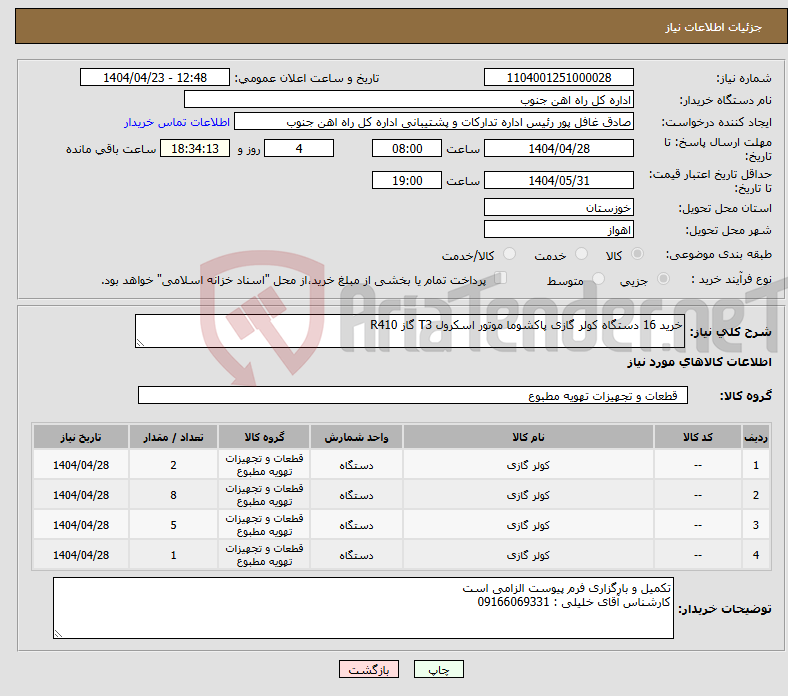Click unit دستگاه in row 3
The height and width of the screenshot is (696, 788).
pos(356,525)
